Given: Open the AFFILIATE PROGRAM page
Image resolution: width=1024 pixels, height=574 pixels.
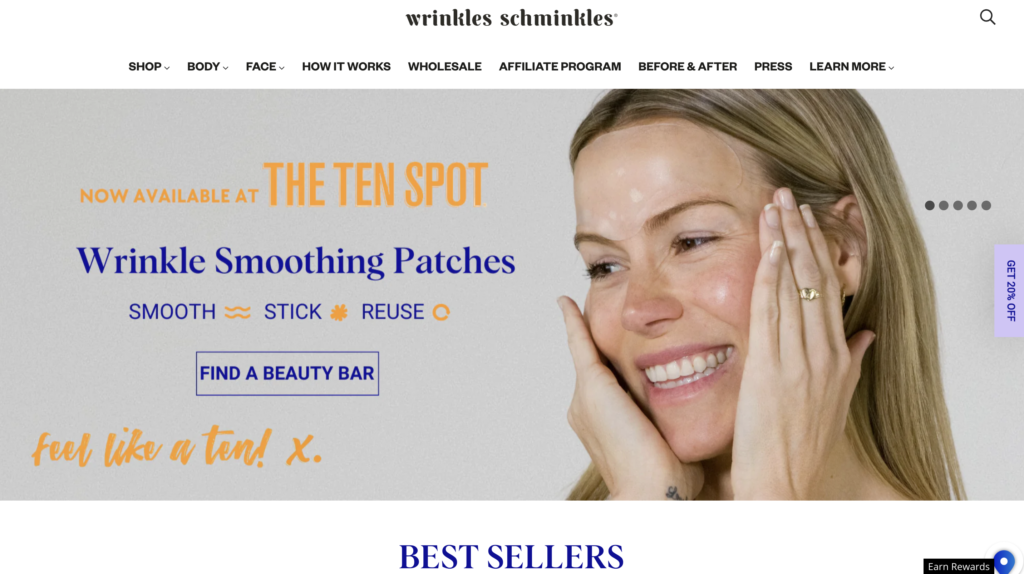Looking at the screenshot, I should (560, 67).
